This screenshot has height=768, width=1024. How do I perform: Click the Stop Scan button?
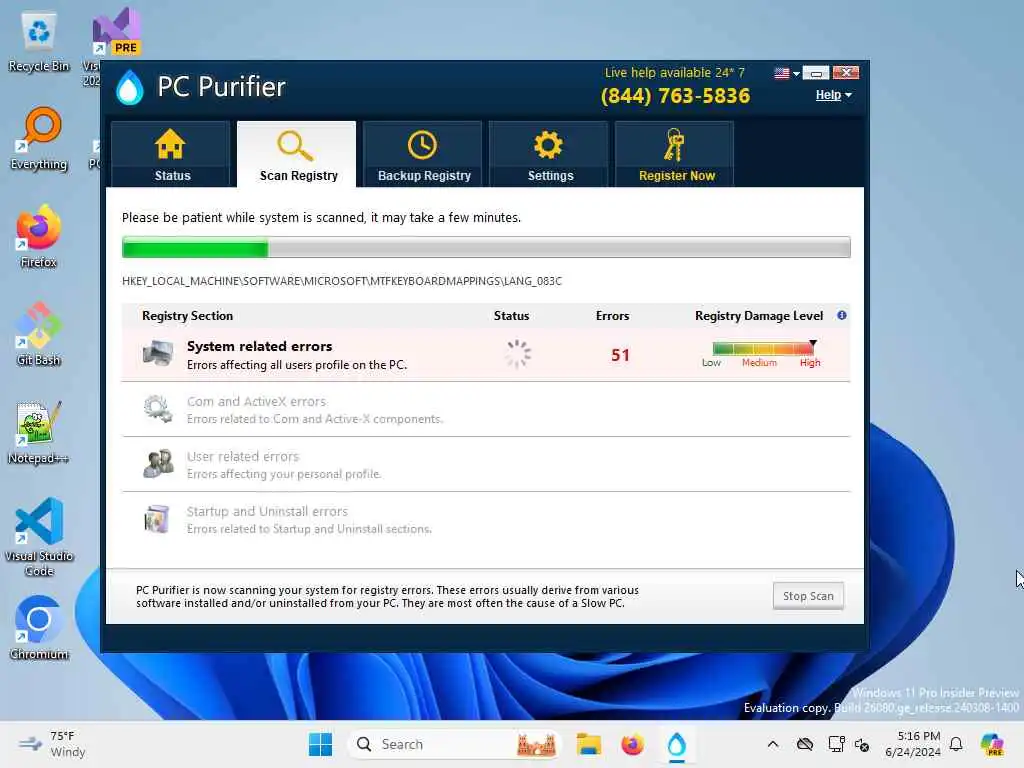808,596
